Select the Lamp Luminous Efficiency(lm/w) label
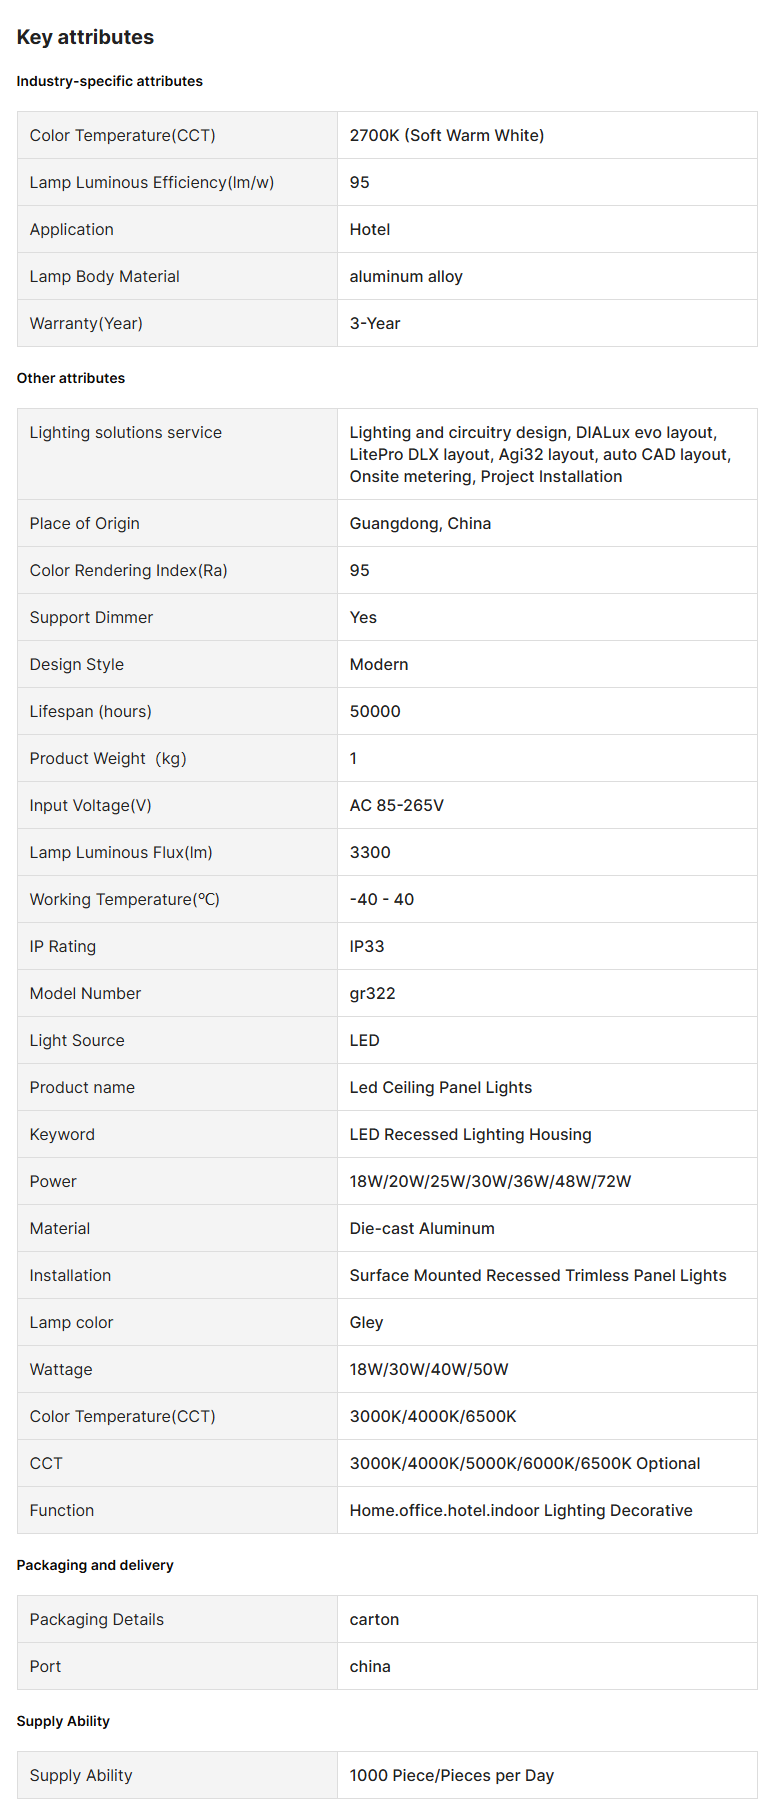770x1808 pixels. [151, 182]
